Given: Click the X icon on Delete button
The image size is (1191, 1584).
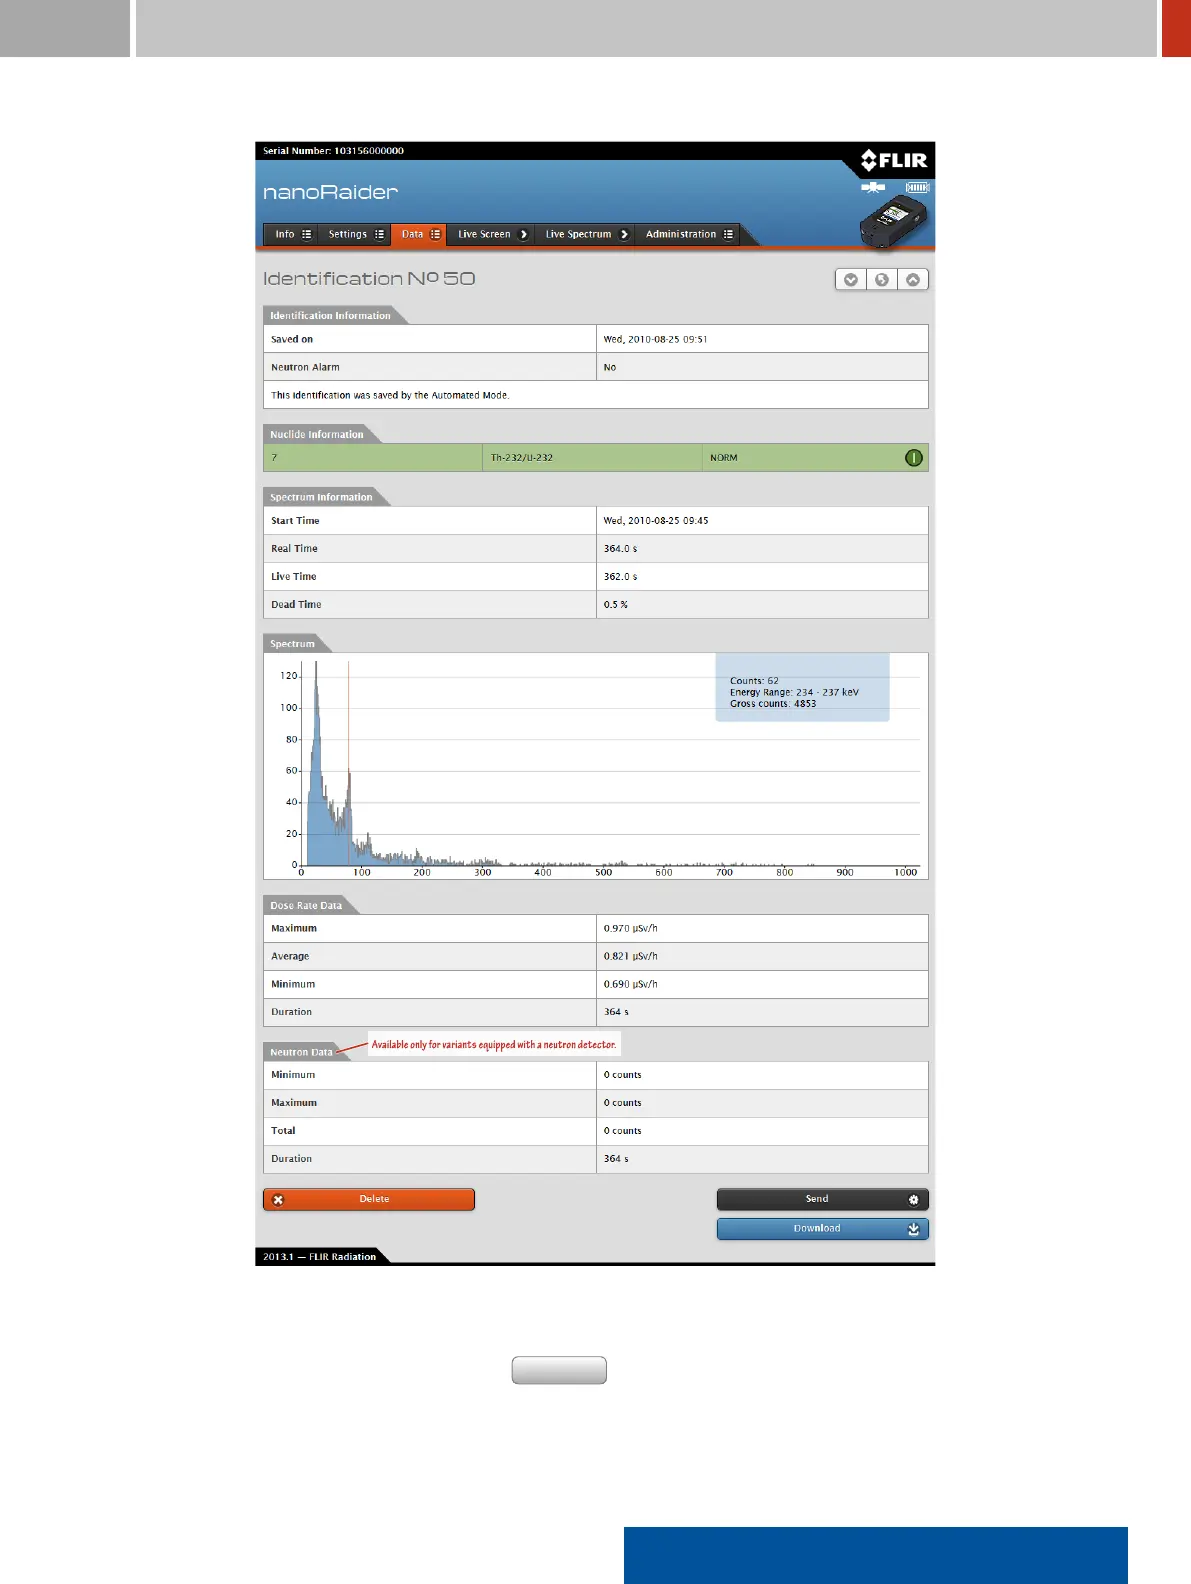Looking at the screenshot, I should [x=279, y=1200].
